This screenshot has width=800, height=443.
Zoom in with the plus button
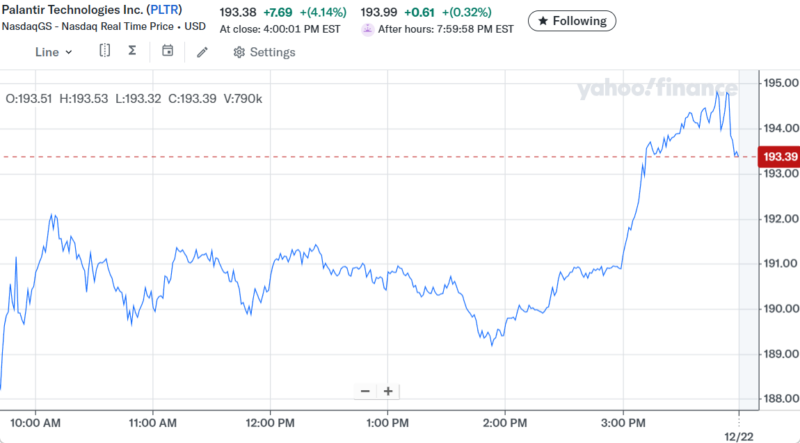[388, 391]
